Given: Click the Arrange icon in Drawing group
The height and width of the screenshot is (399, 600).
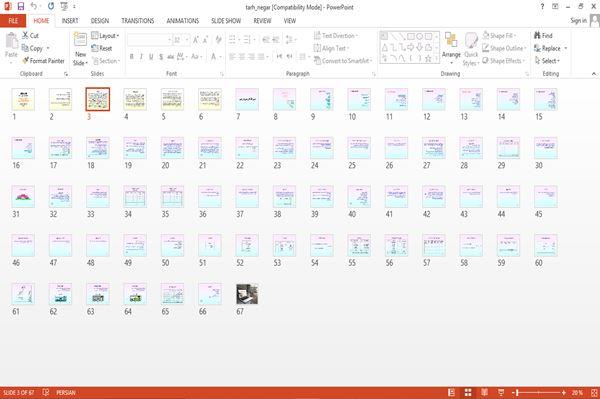Looking at the screenshot, I should (x=451, y=40).
